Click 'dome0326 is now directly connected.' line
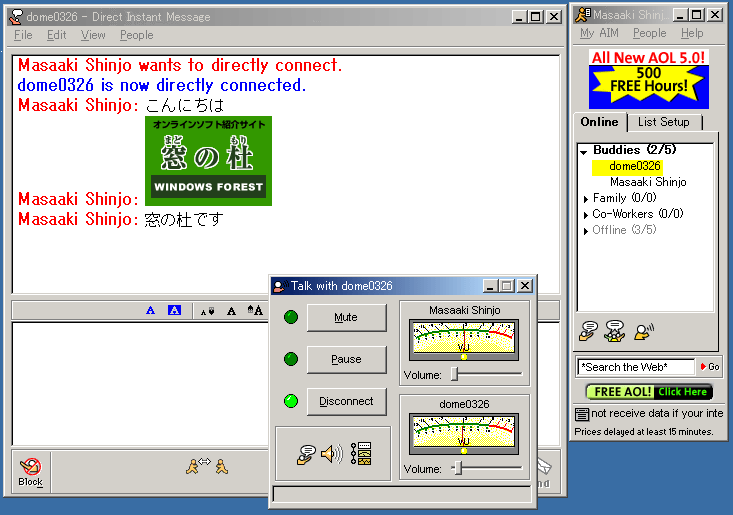 tap(162, 85)
